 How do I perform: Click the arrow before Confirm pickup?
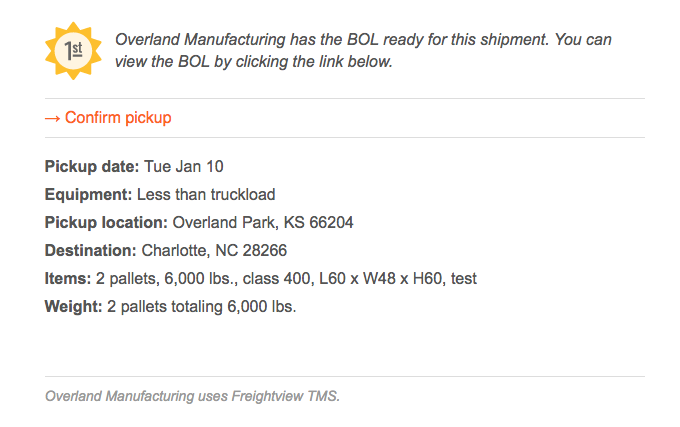pyautogui.click(x=52, y=118)
